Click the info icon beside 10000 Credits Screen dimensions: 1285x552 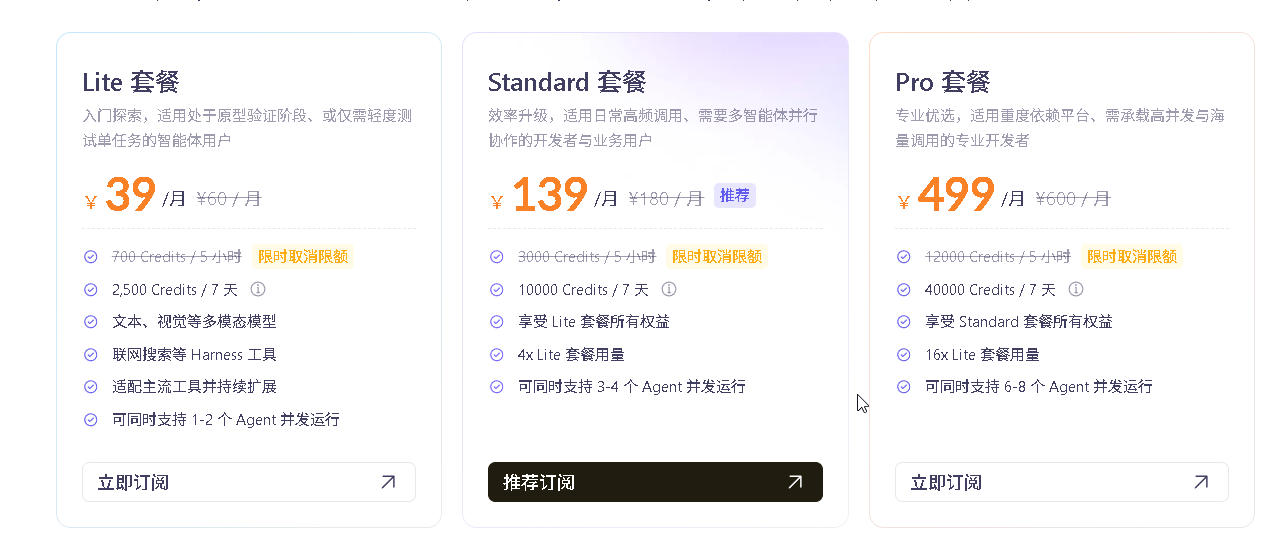[x=669, y=290]
